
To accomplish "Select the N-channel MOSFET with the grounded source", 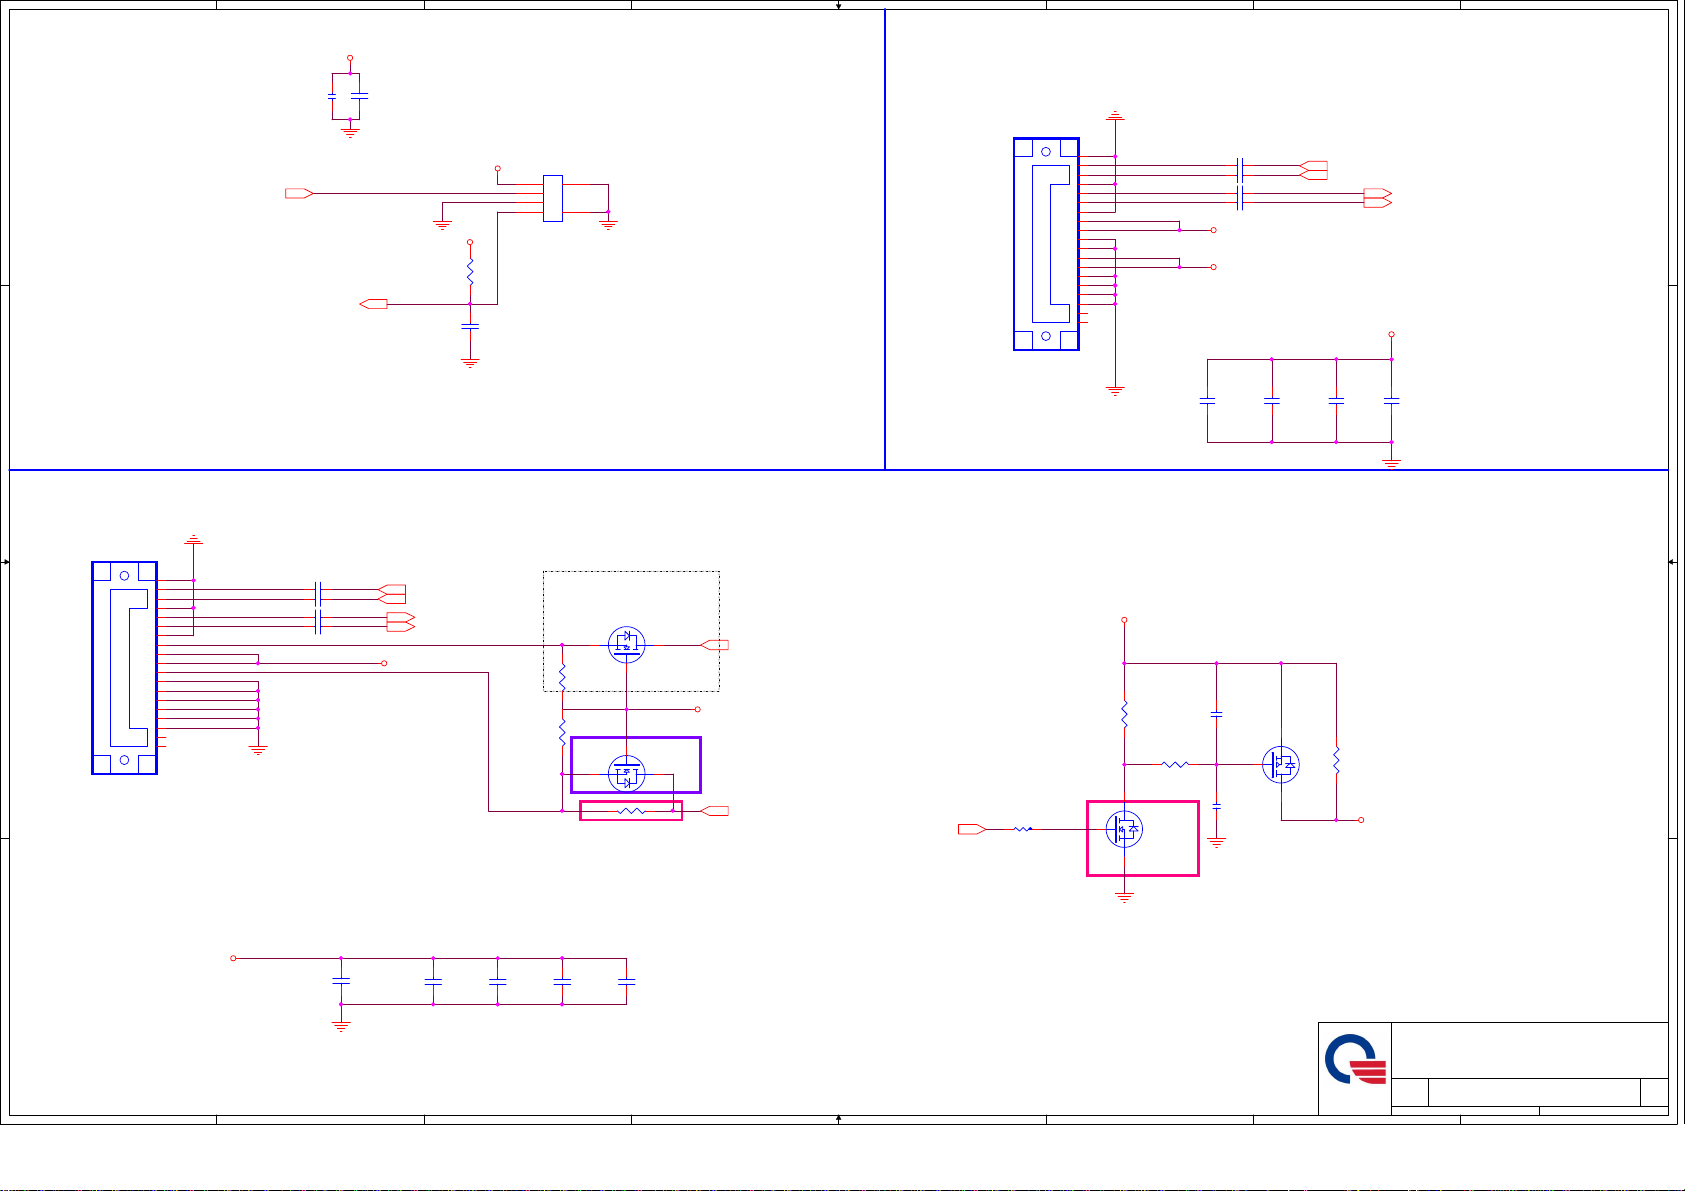I will click(1124, 829).
